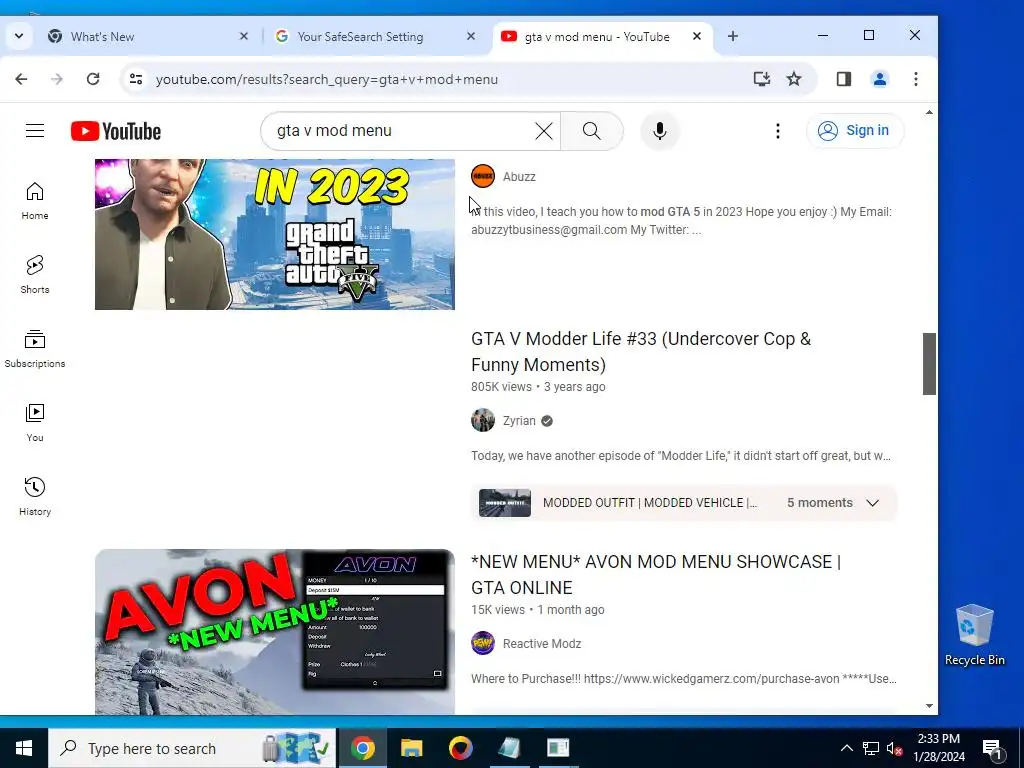Close the gta v mod menu tab
This screenshot has width=1024, height=768.
pos(697,37)
